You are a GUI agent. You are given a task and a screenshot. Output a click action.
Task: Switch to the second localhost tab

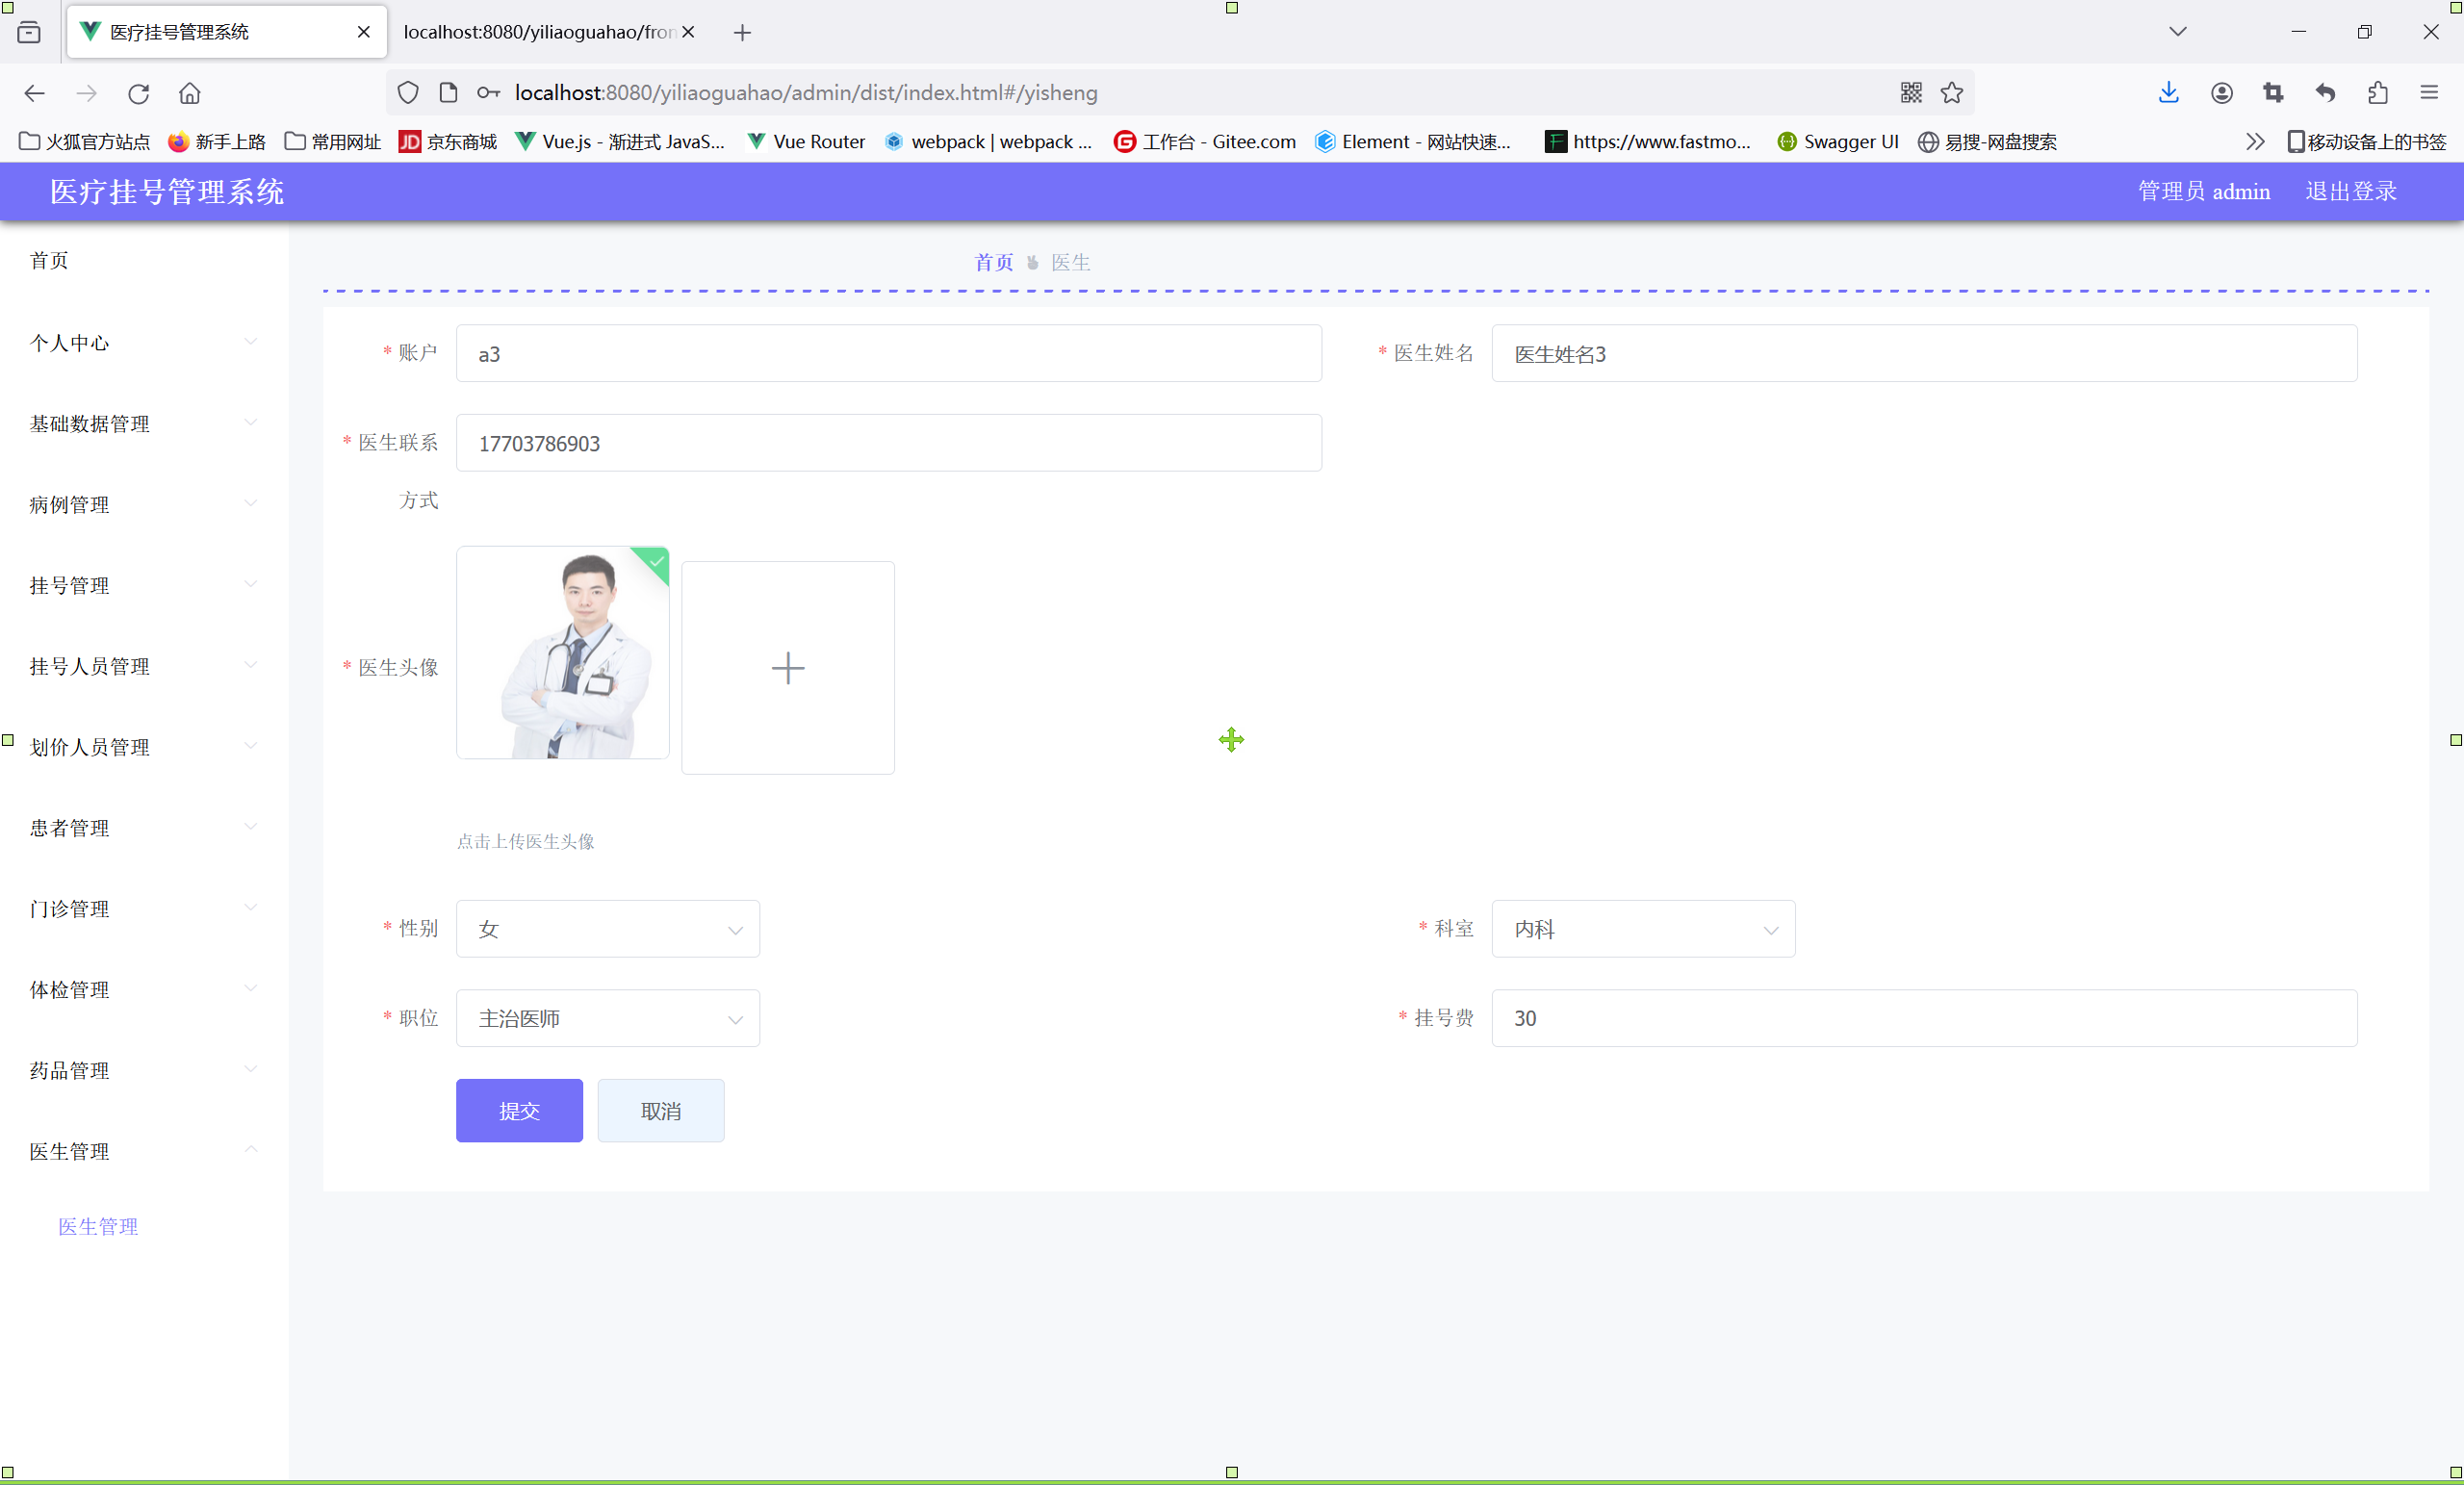point(538,32)
